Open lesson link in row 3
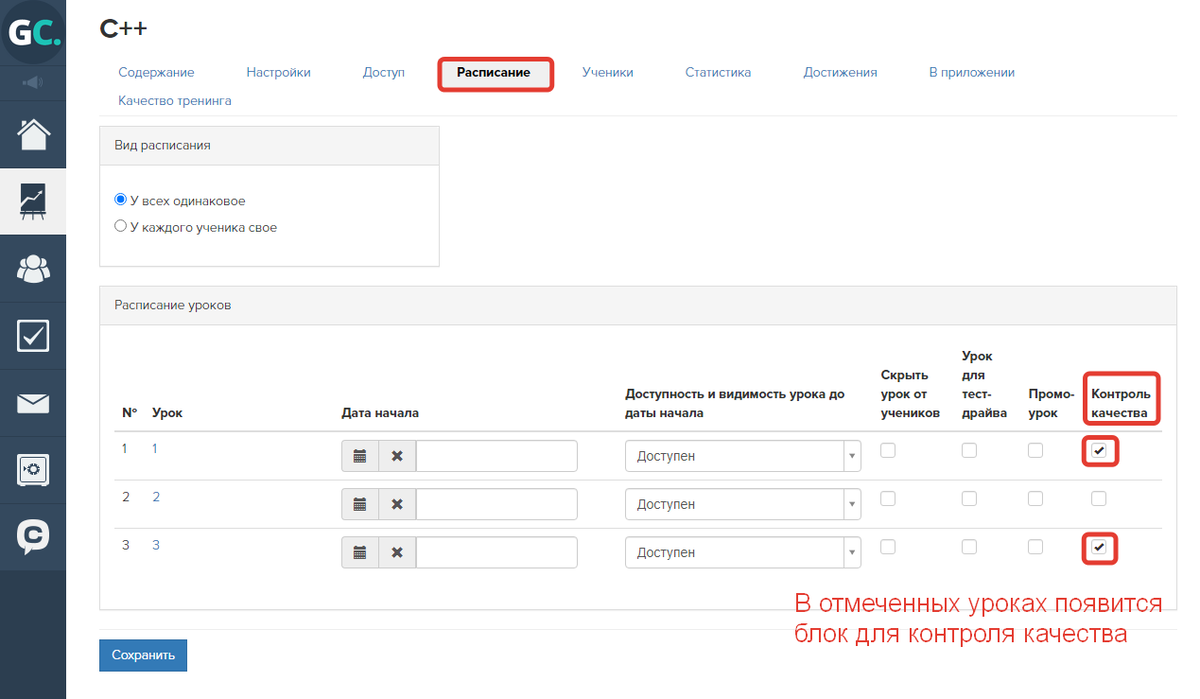The image size is (1200, 699). [156, 545]
